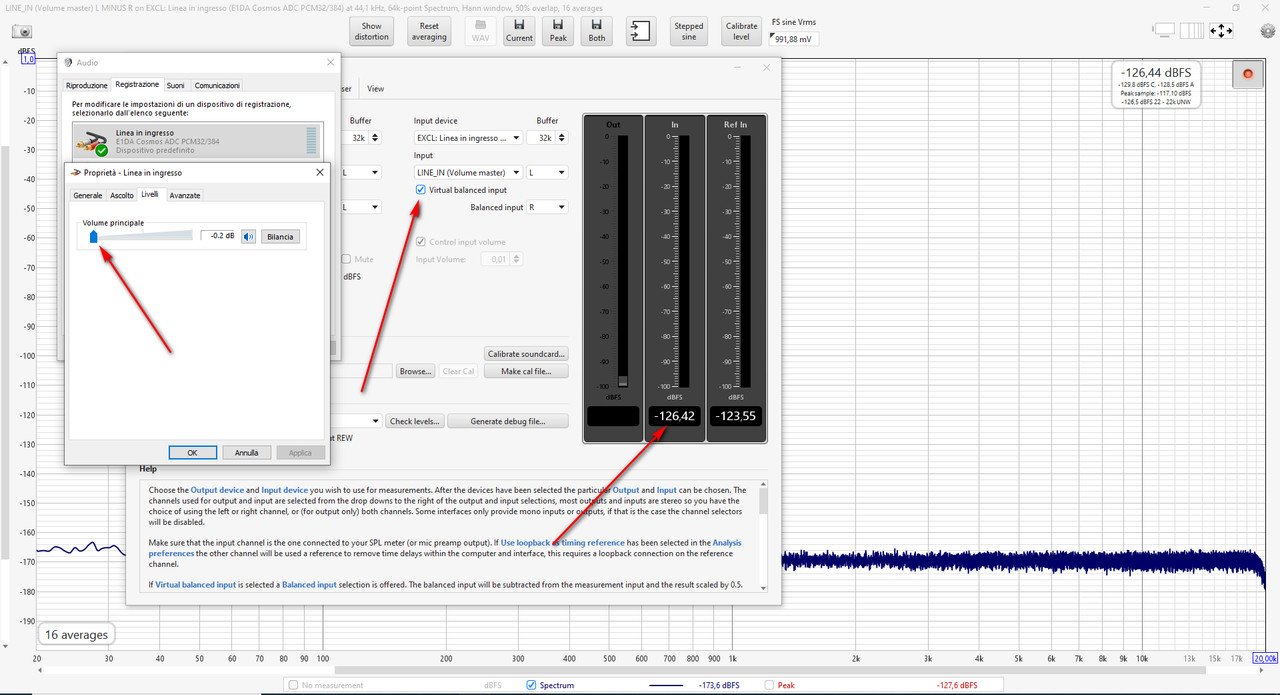Click Make cal file button
The height and width of the screenshot is (695, 1280).
click(x=527, y=371)
